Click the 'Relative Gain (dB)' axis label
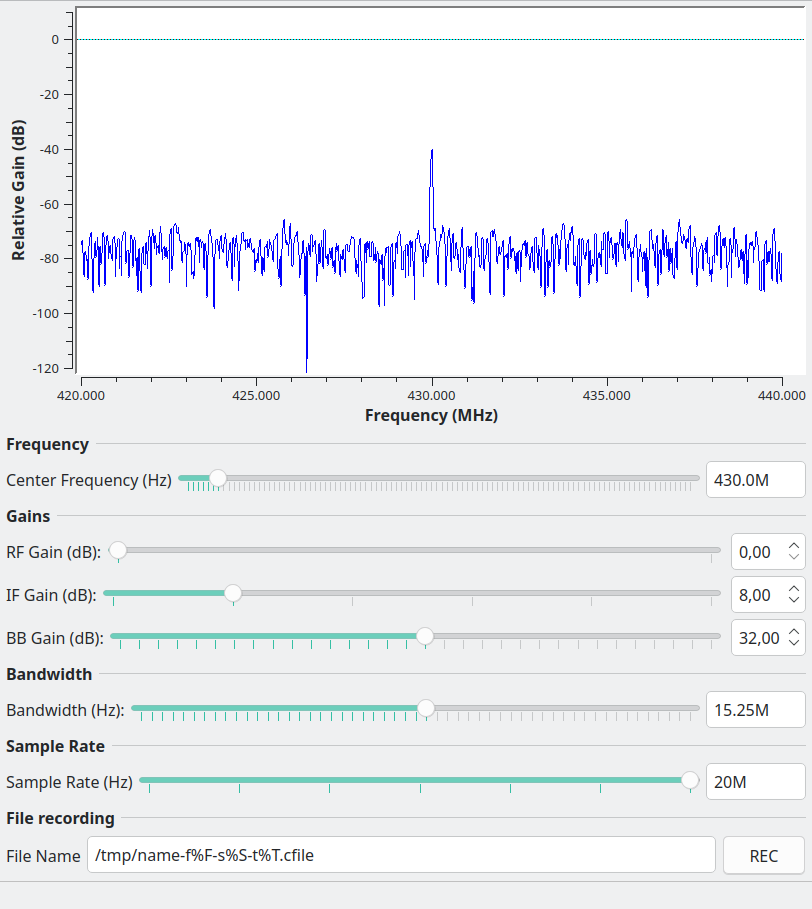Screen dimensions: 812x909 click(18, 190)
